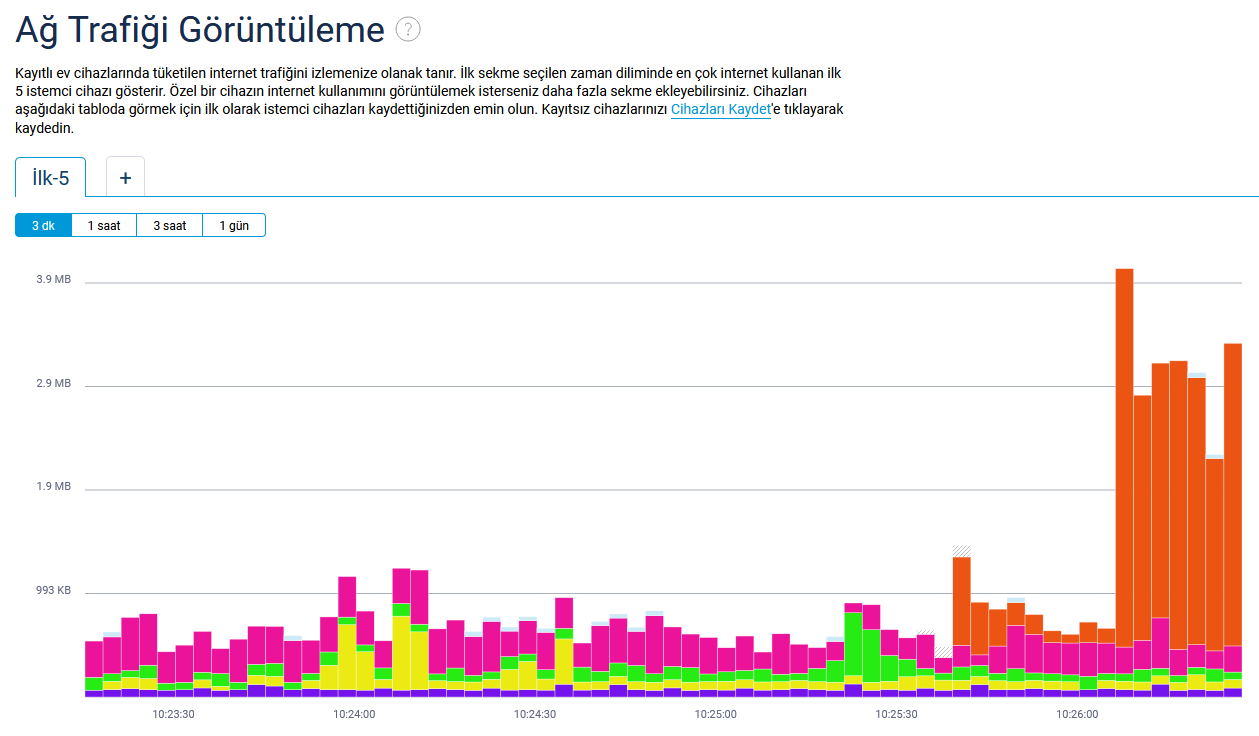Click the 10:25:30 time label
Viewport: 1259px width, 736px height.
[x=896, y=714]
